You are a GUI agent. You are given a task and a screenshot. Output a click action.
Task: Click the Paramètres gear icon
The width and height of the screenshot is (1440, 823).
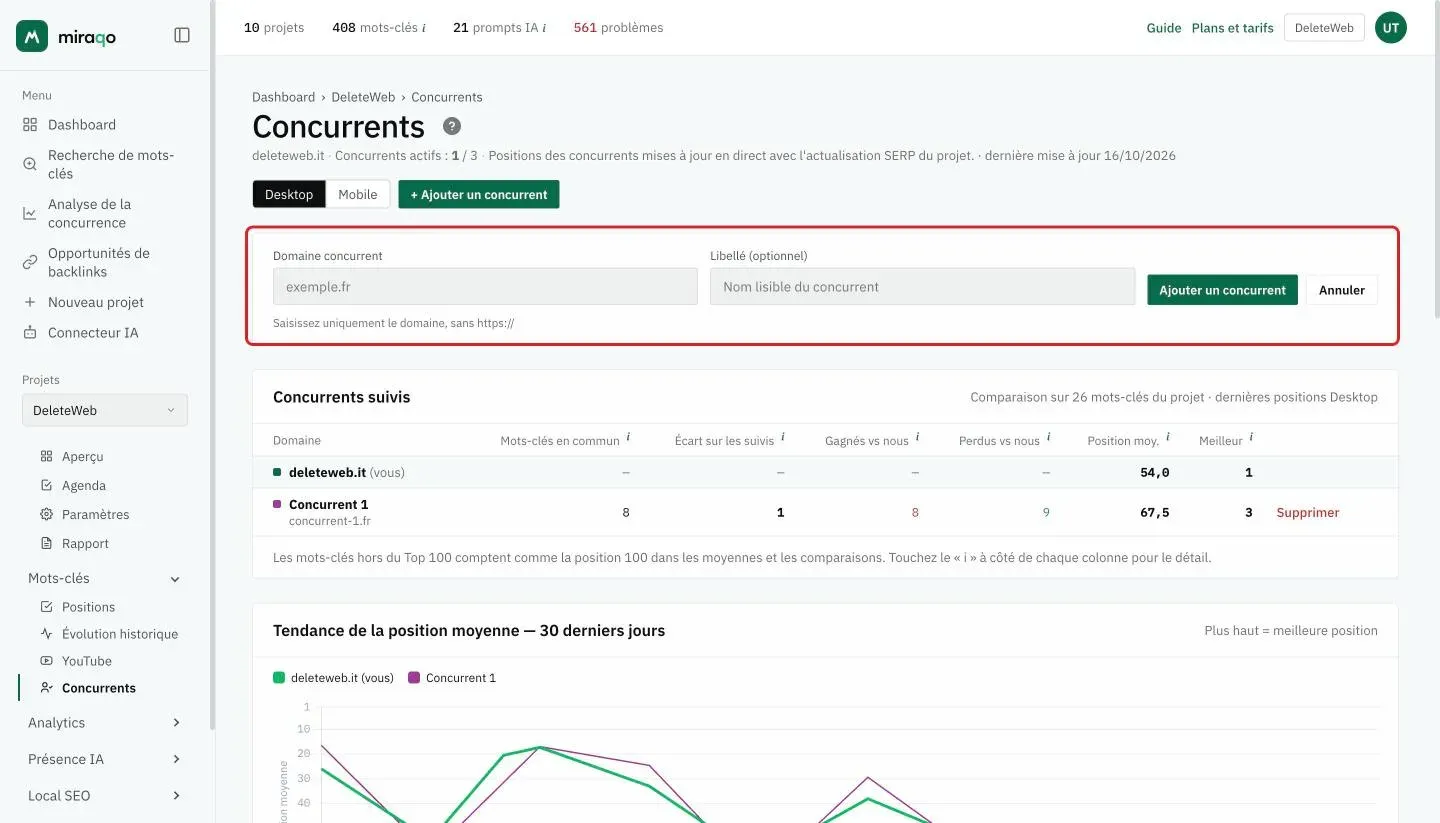46,514
